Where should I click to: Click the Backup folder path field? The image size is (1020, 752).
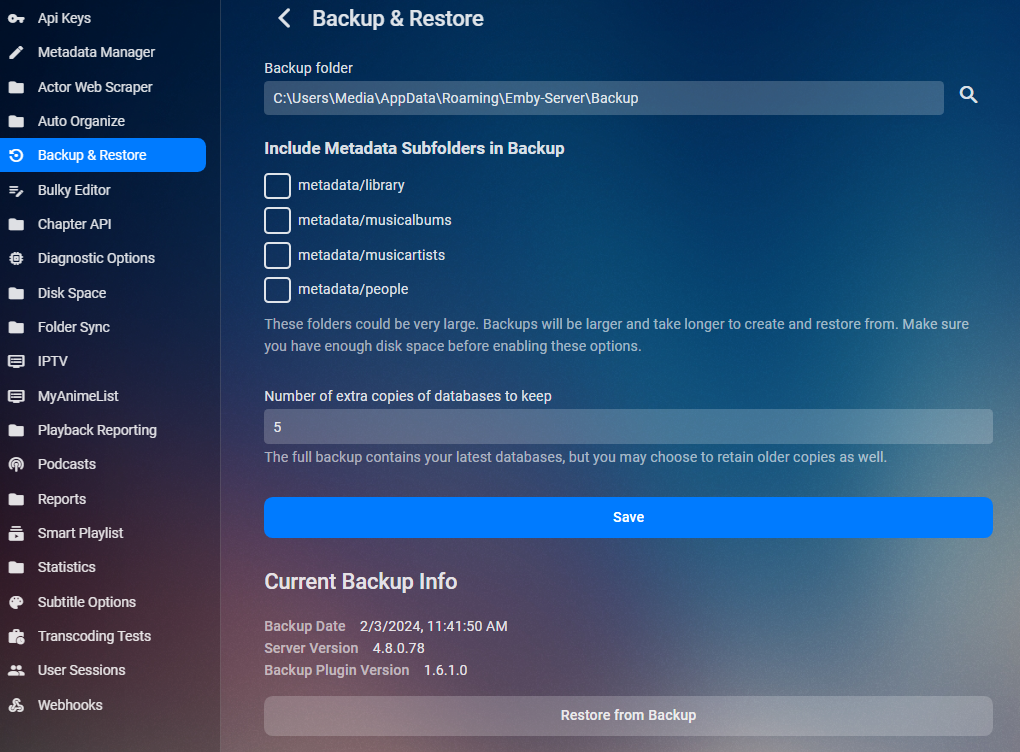(x=604, y=98)
